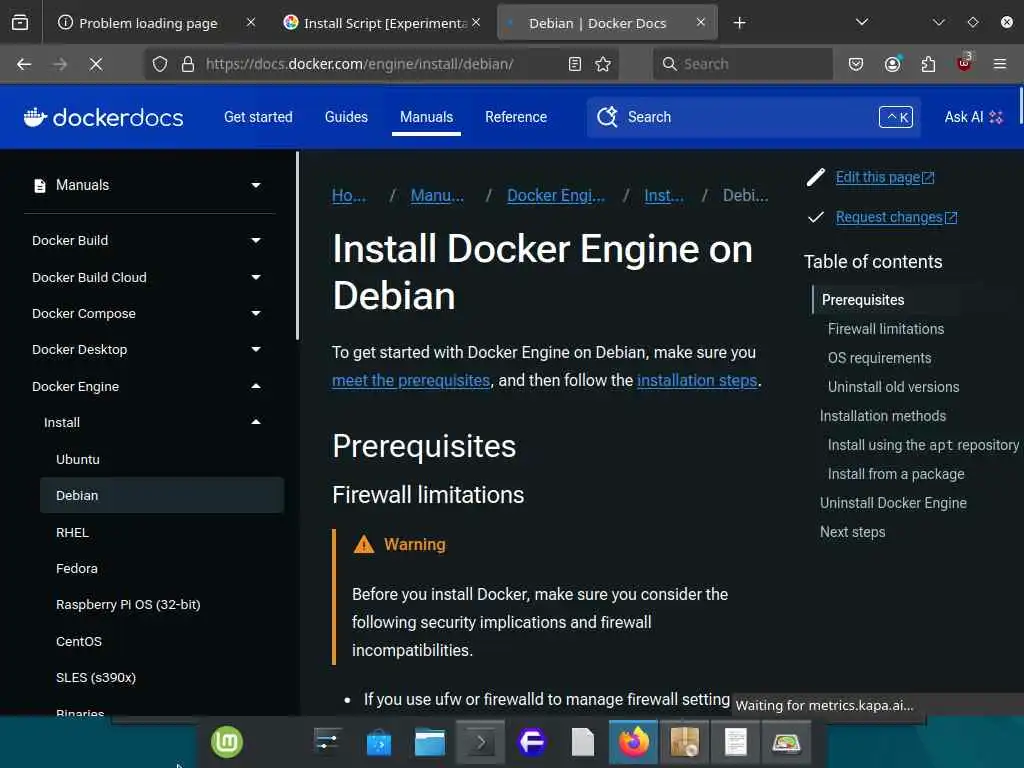Open Firefox account icon
This screenshot has height=768, width=1024.
893,64
